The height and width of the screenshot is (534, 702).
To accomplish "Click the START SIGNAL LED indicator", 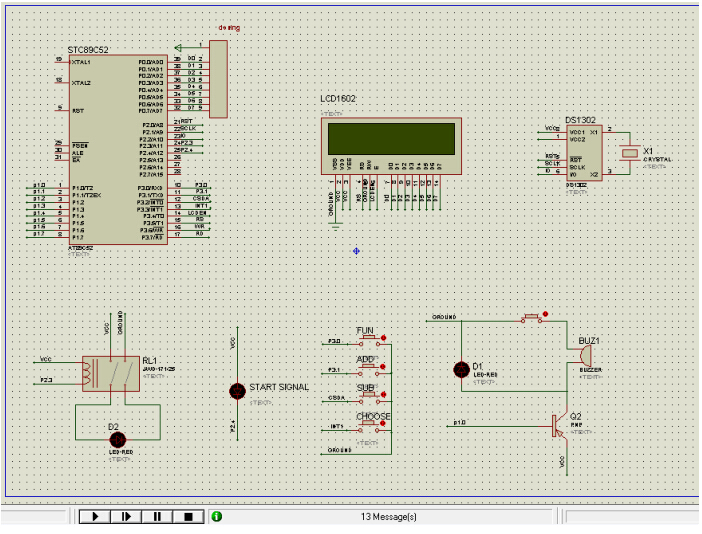I will [x=237, y=390].
